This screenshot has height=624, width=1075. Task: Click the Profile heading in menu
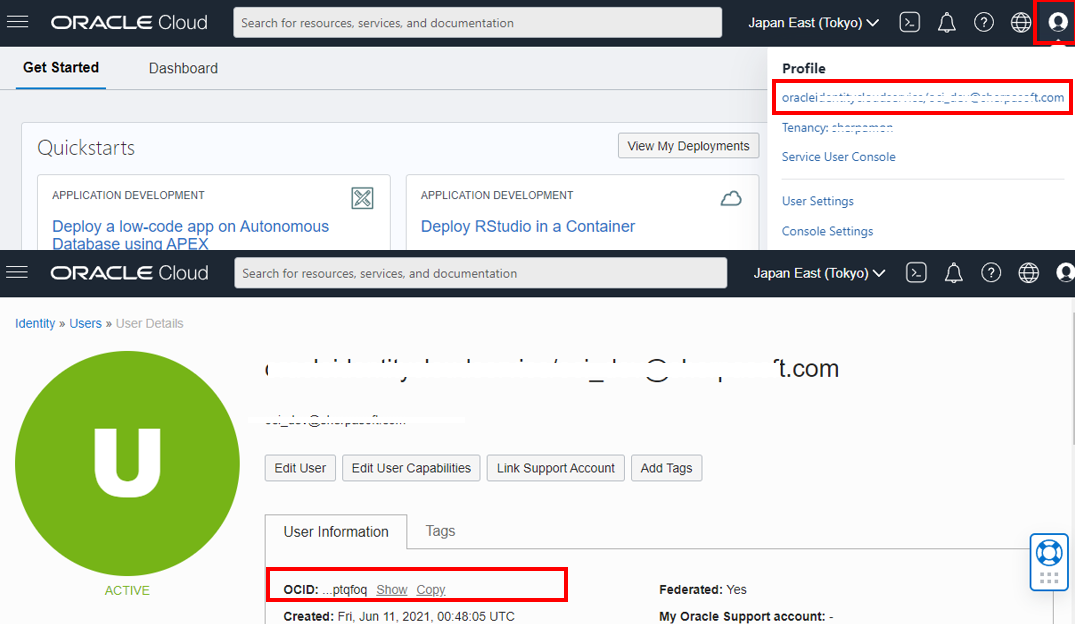tap(804, 69)
